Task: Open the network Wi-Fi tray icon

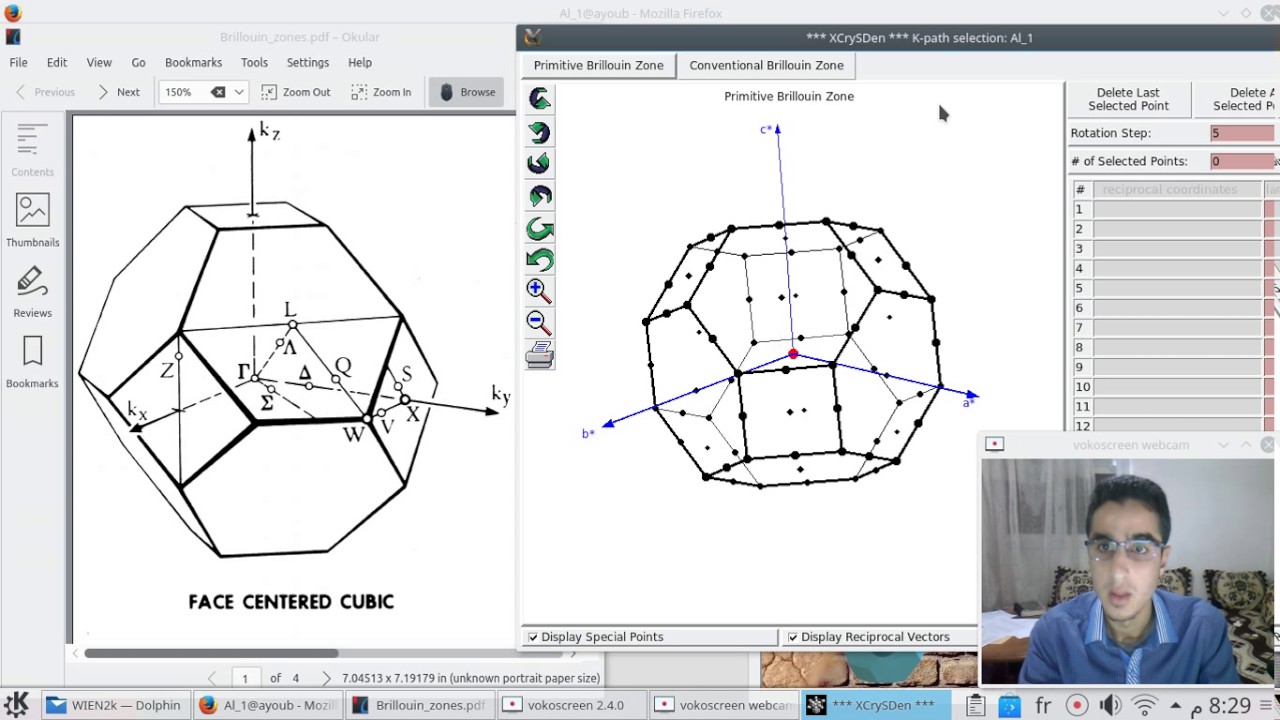Action: pyautogui.click(x=1144, y=705)
